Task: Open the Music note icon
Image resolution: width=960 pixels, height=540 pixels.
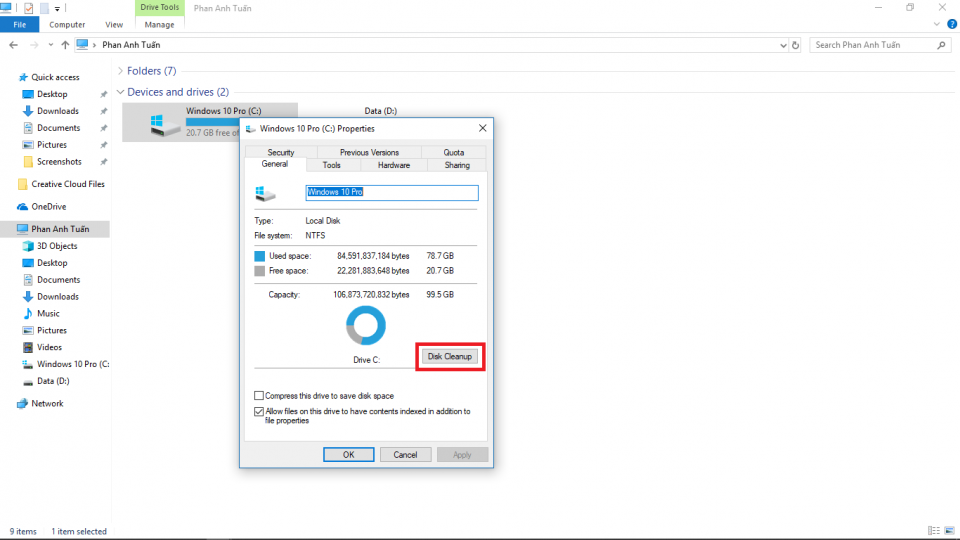Action: [x=28, y=313]
